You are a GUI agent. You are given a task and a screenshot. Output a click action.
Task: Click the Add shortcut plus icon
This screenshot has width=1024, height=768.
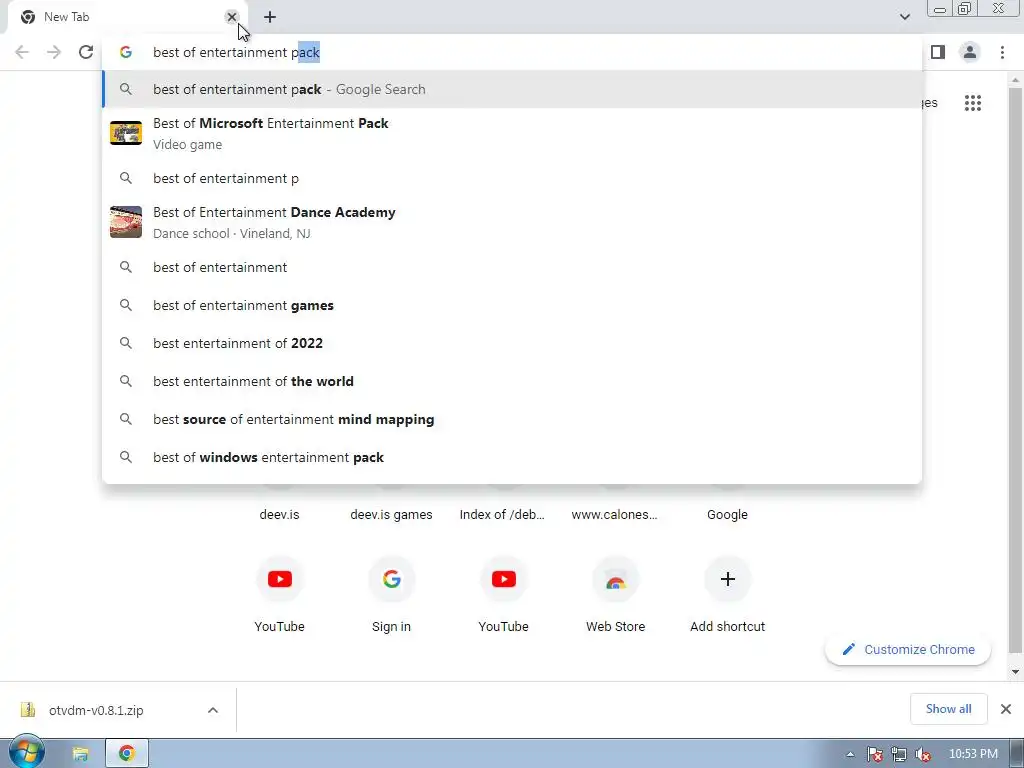point(728,579)
